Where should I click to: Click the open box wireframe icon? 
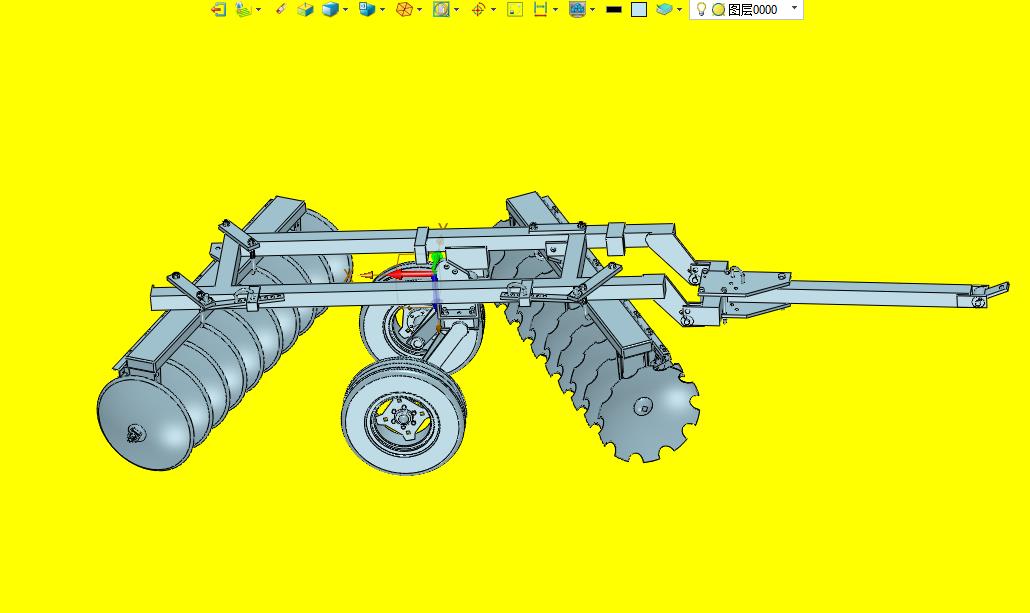pos(305,9)
